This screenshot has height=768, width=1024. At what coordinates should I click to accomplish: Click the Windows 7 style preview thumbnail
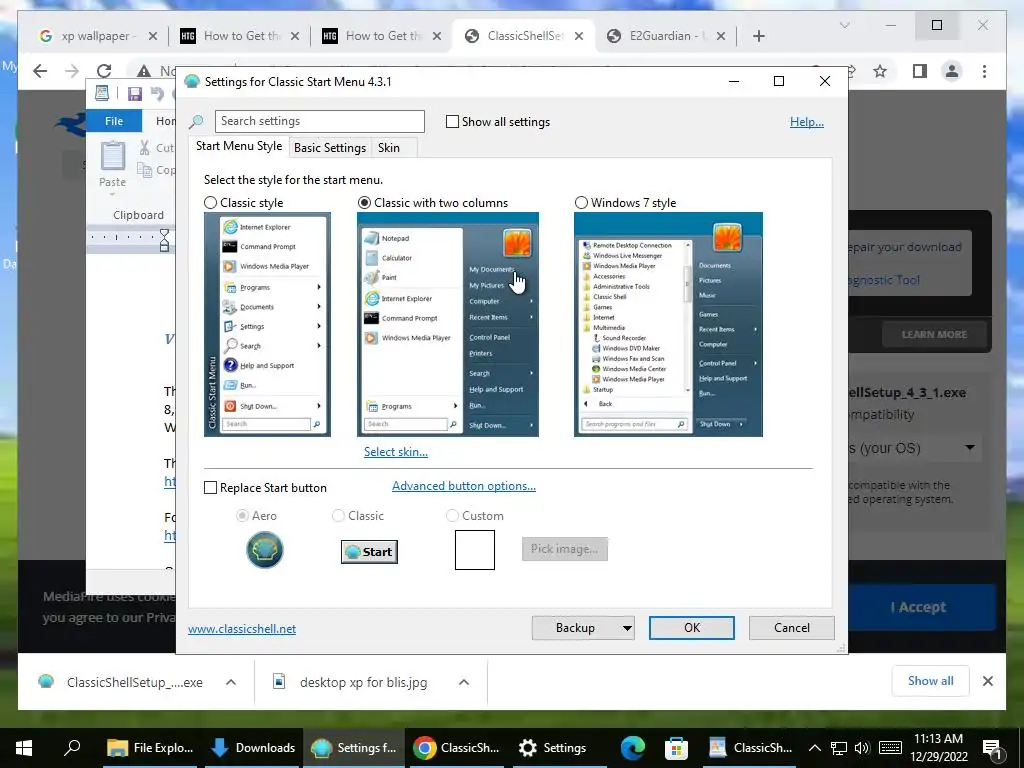click(668, 325)
